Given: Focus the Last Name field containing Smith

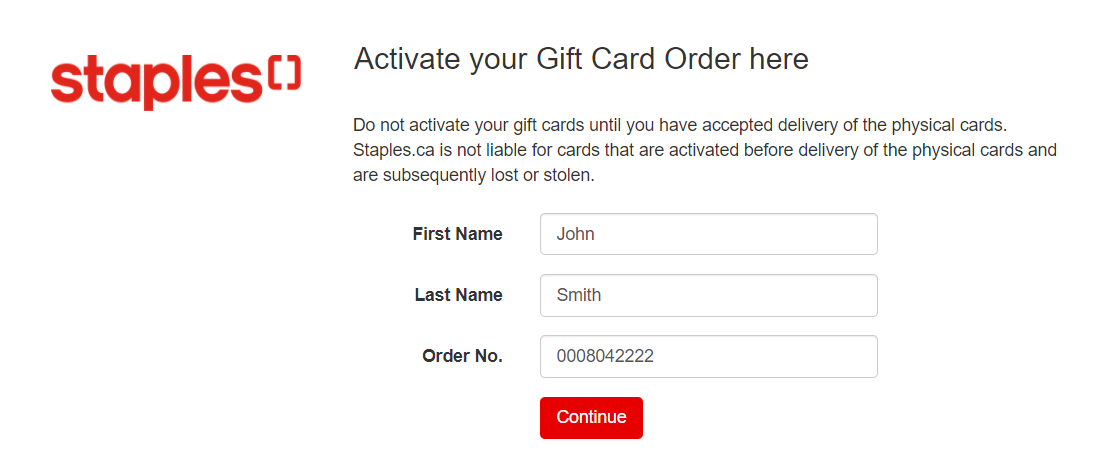Looking at the screenshot, I should [x=708, y=295].
